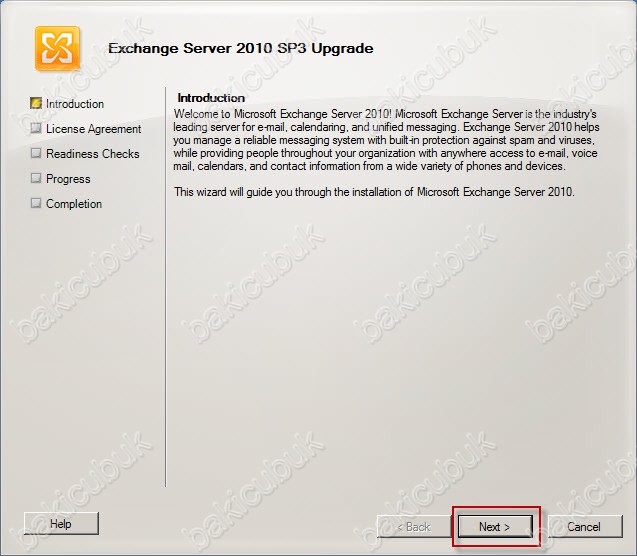Click the License Agreement step indicator box
Screen dimensions: 637x556
click(36, 128)
